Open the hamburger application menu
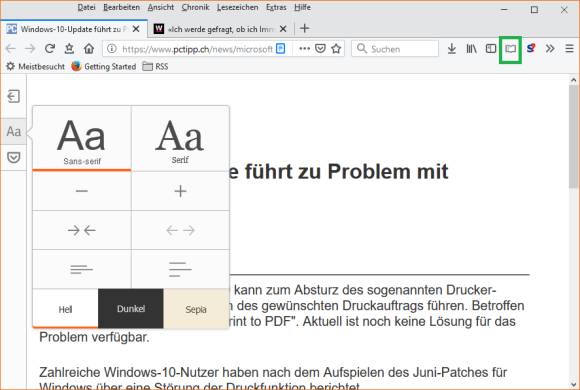 570,48
